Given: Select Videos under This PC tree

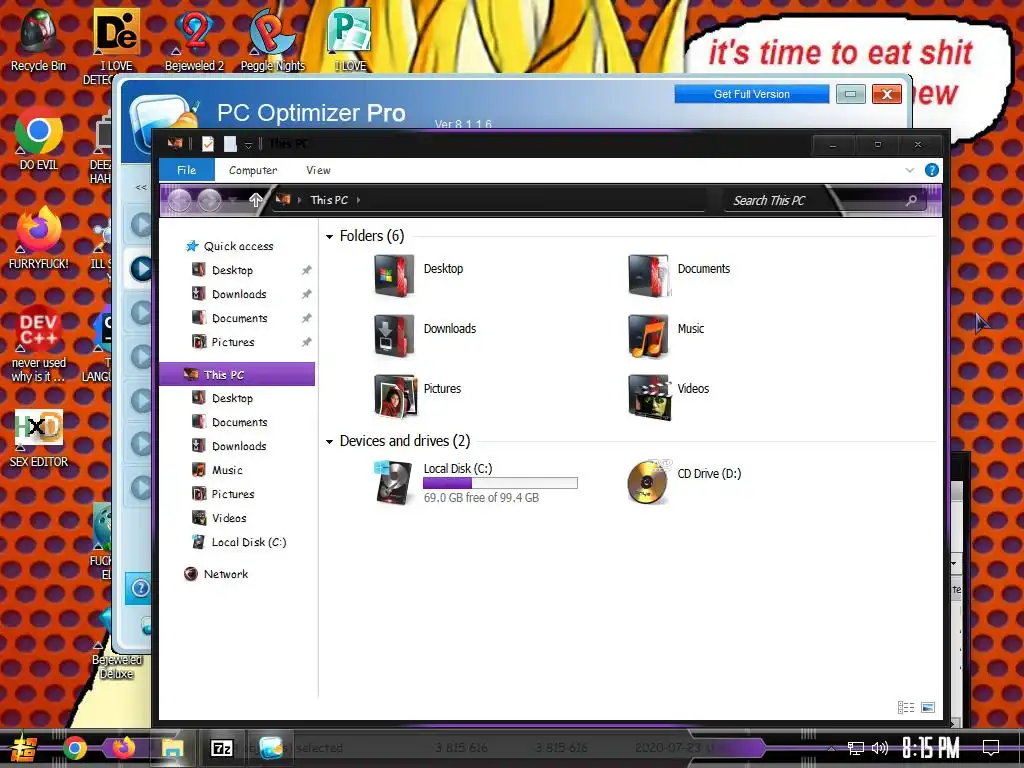Looking at the screenshot, I should (229, 519).
